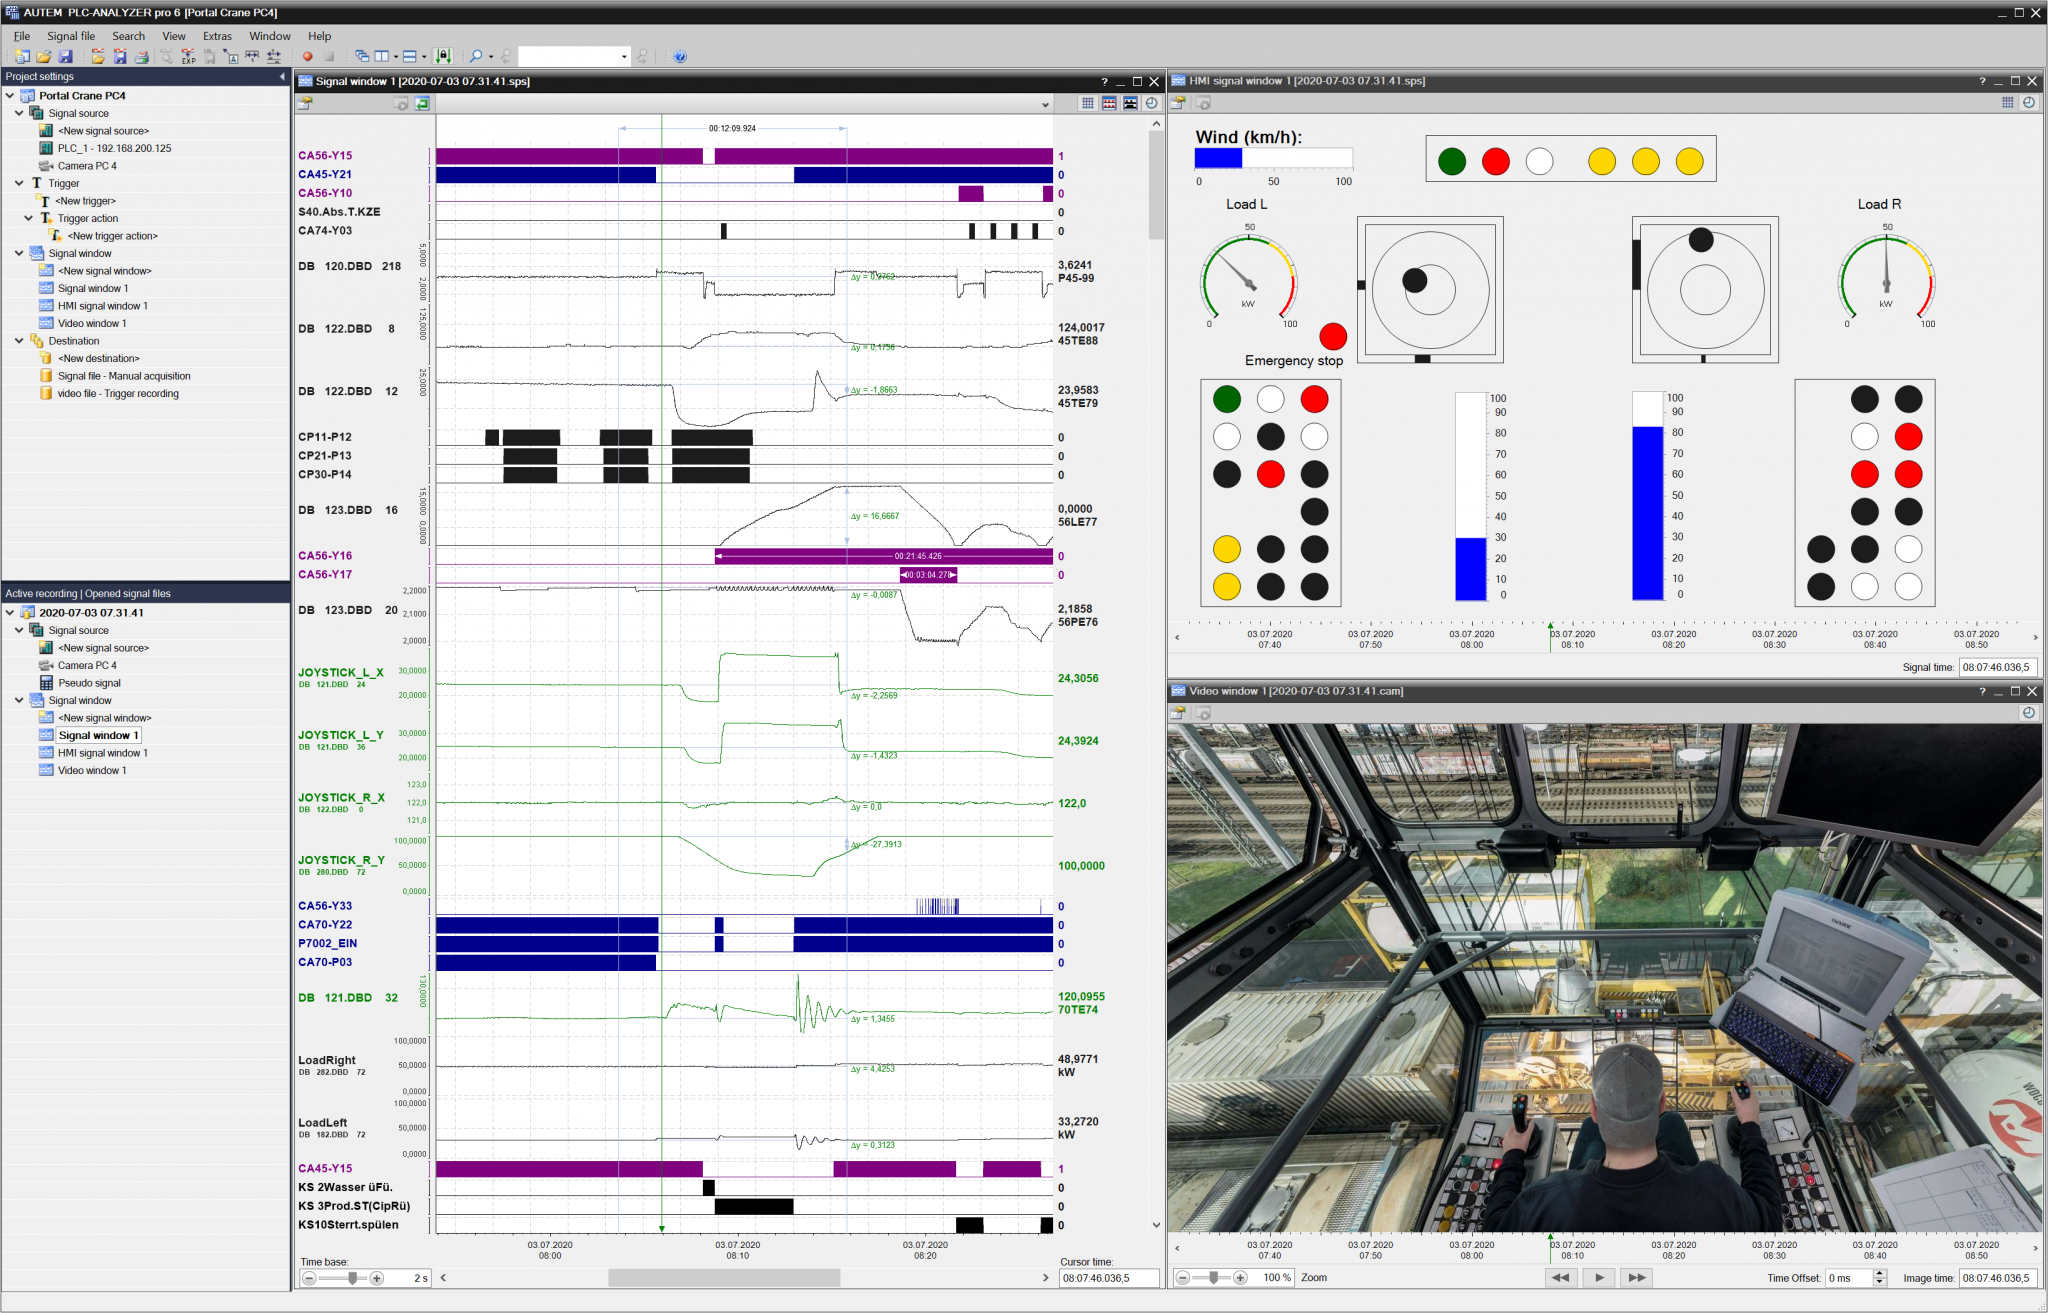Click the Help question mark icon on the toolbar
This screenshot has height=1313, width=2048.
click(x=679, y=57)
